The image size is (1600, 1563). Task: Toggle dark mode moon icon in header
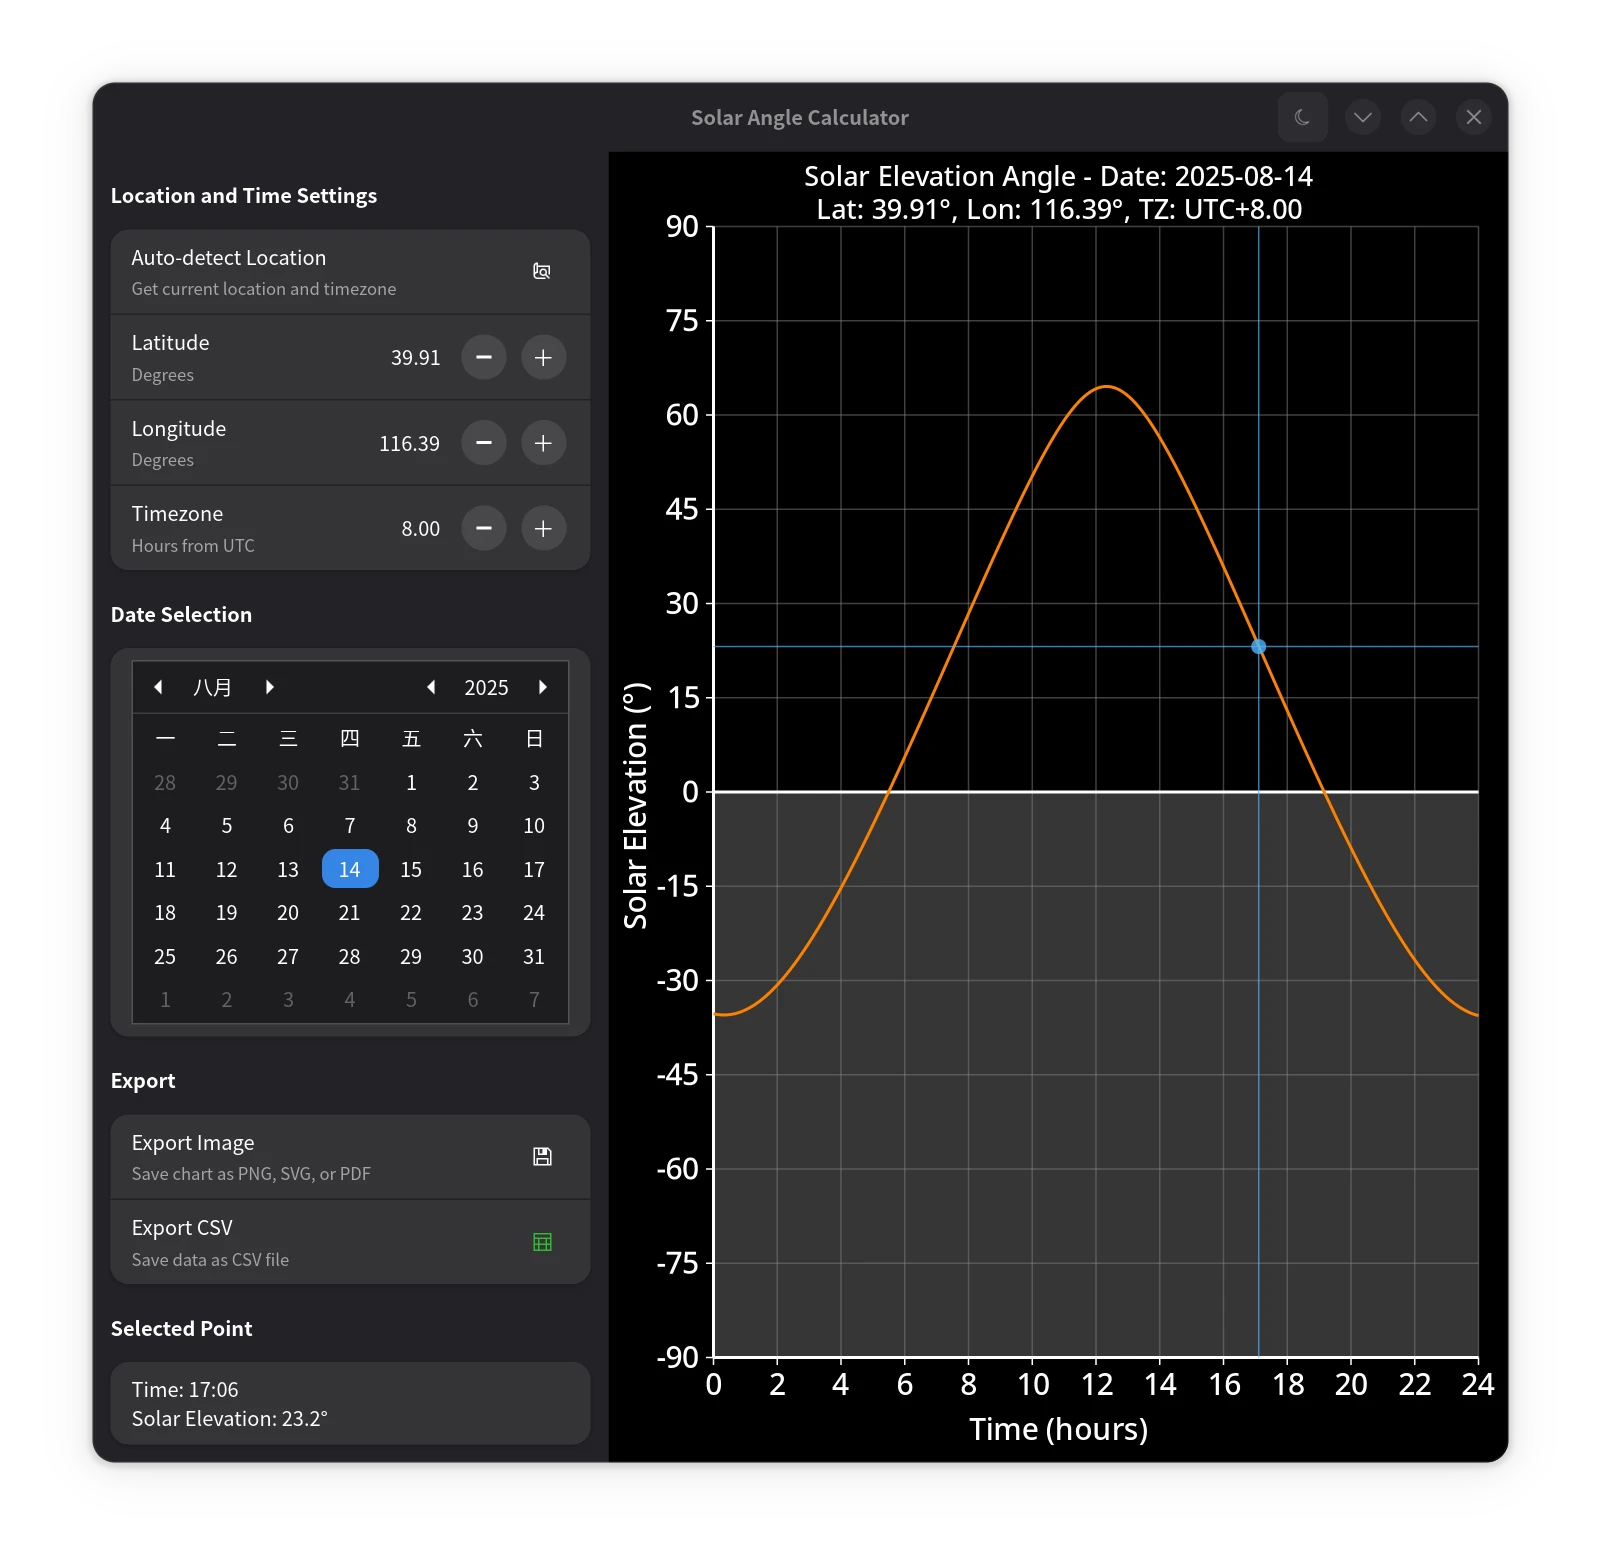click(x=1302, y=117)
